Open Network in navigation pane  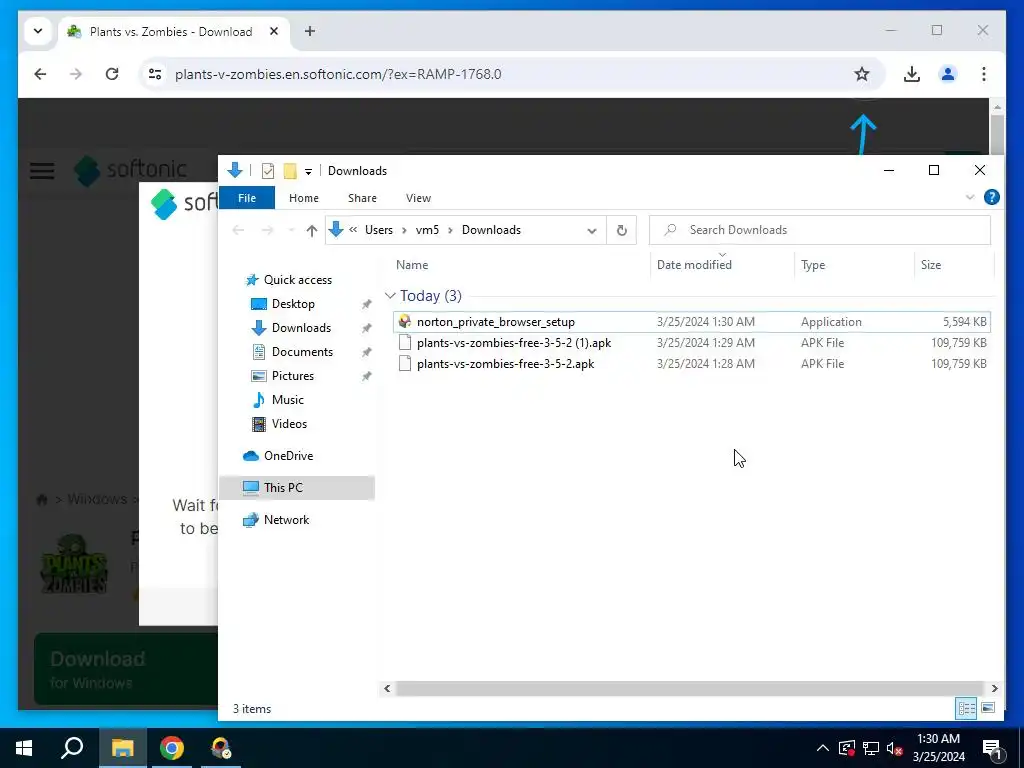286,520
